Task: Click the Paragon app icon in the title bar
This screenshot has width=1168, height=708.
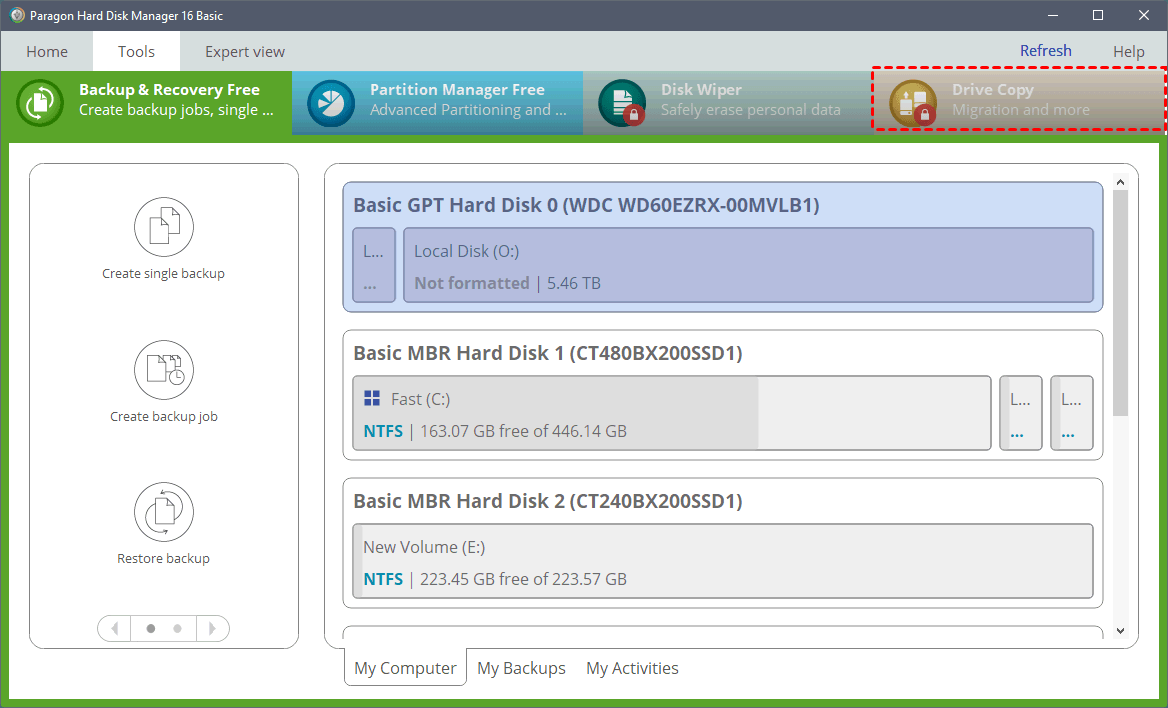Action: [17, 15]
